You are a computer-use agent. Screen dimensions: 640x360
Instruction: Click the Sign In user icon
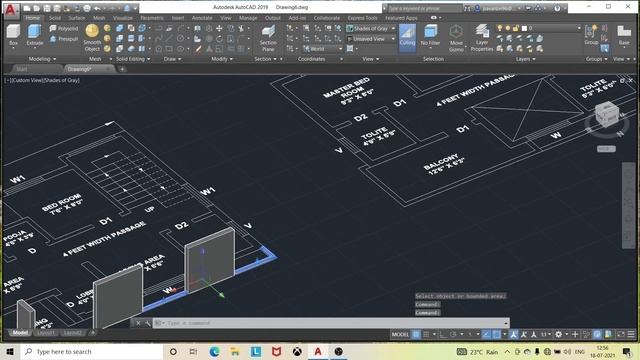[x=477, y=8]
